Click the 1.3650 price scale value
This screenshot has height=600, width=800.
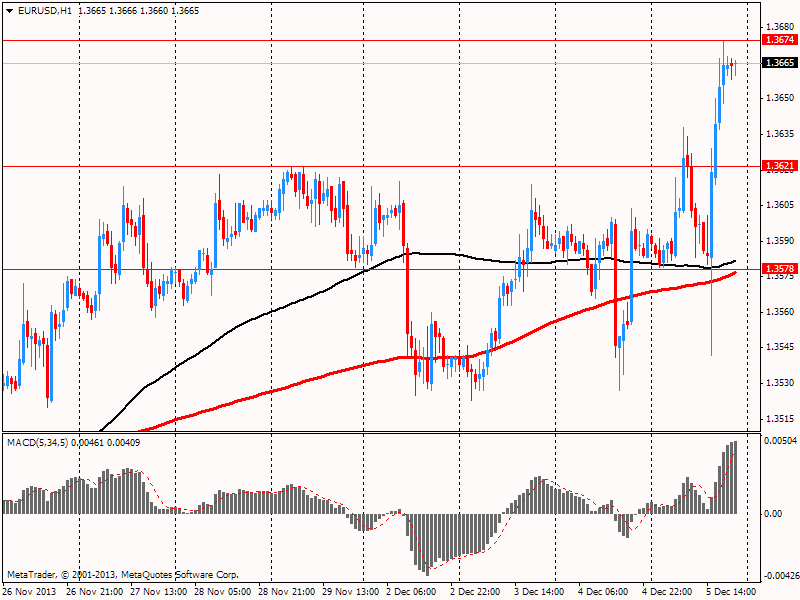[x=781, y=97]
